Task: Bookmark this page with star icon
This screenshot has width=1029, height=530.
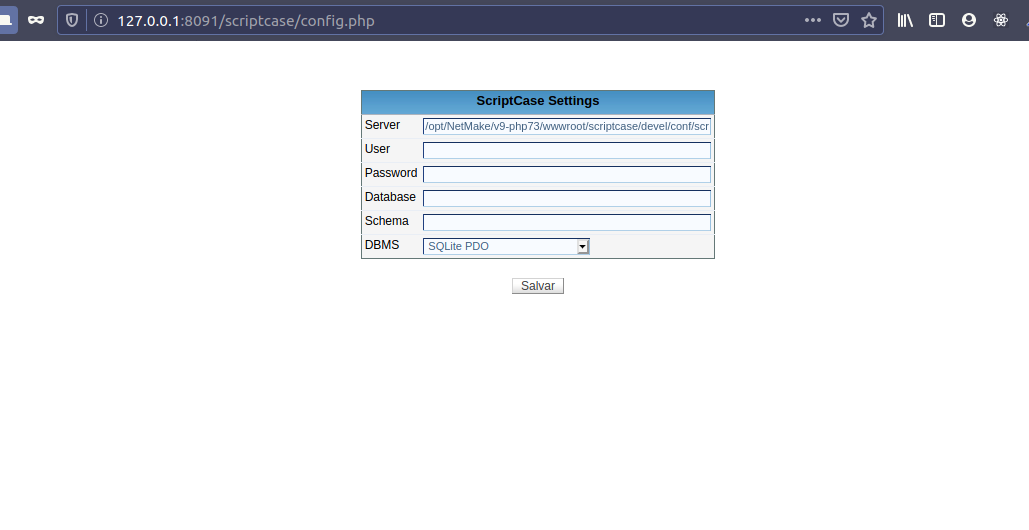Action: click(x=869, y=20)
